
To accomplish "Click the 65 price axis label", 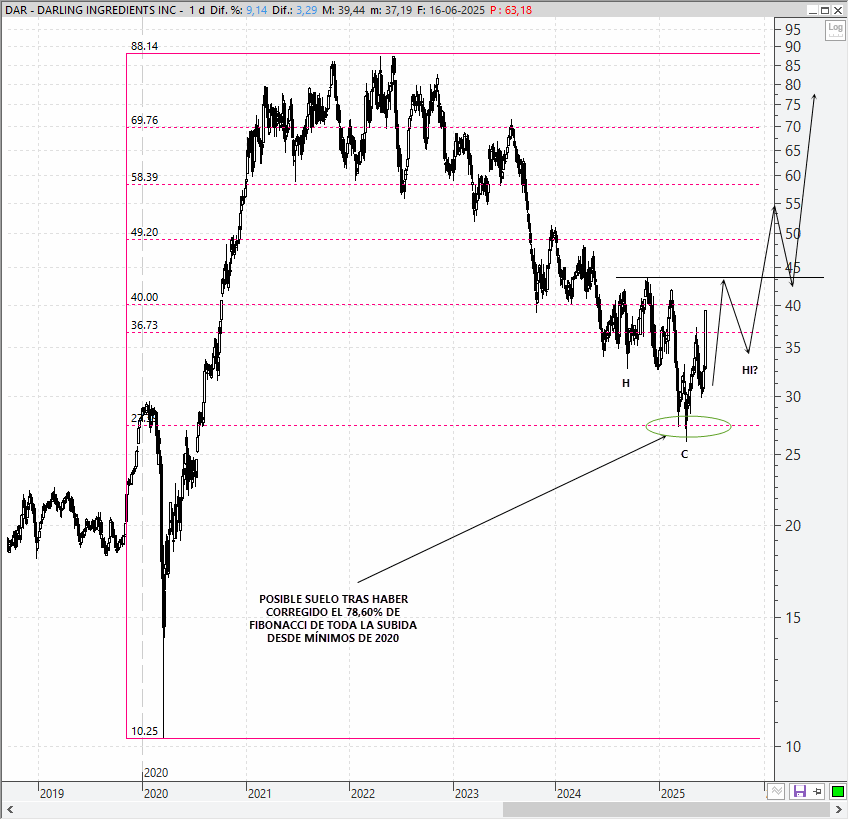I will coord(793,151).
